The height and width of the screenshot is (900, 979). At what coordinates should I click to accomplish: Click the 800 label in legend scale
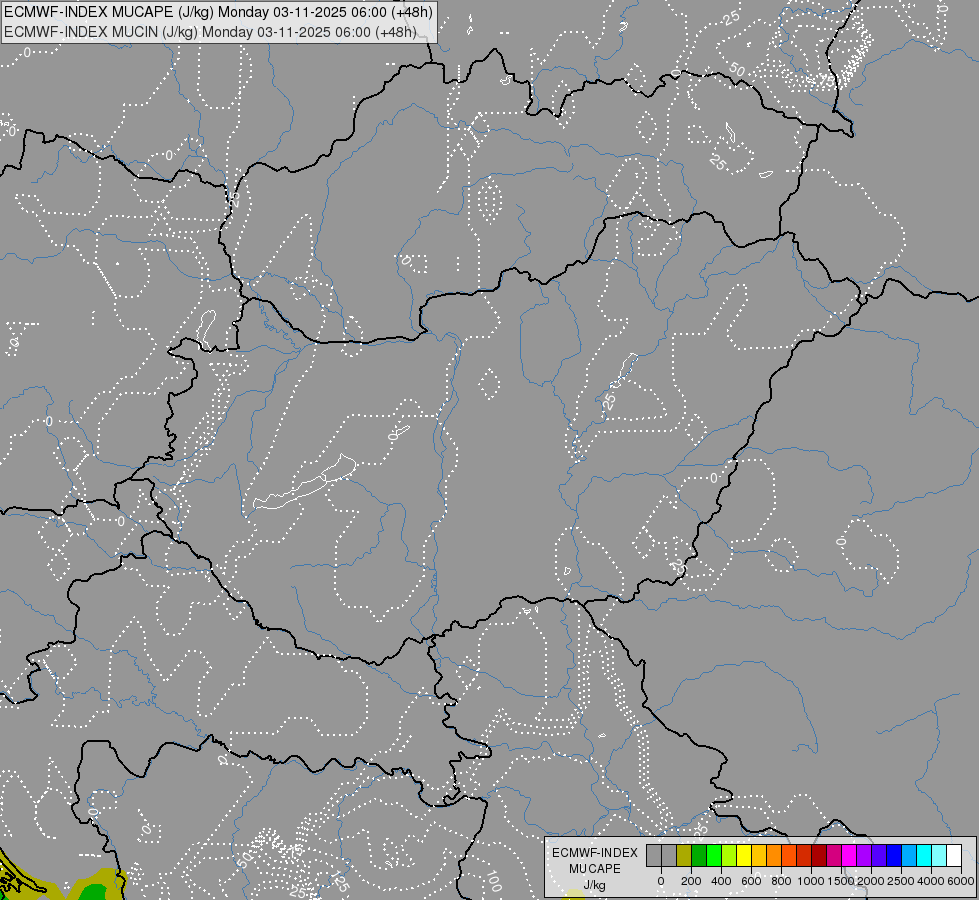click(x=781, y=881)
